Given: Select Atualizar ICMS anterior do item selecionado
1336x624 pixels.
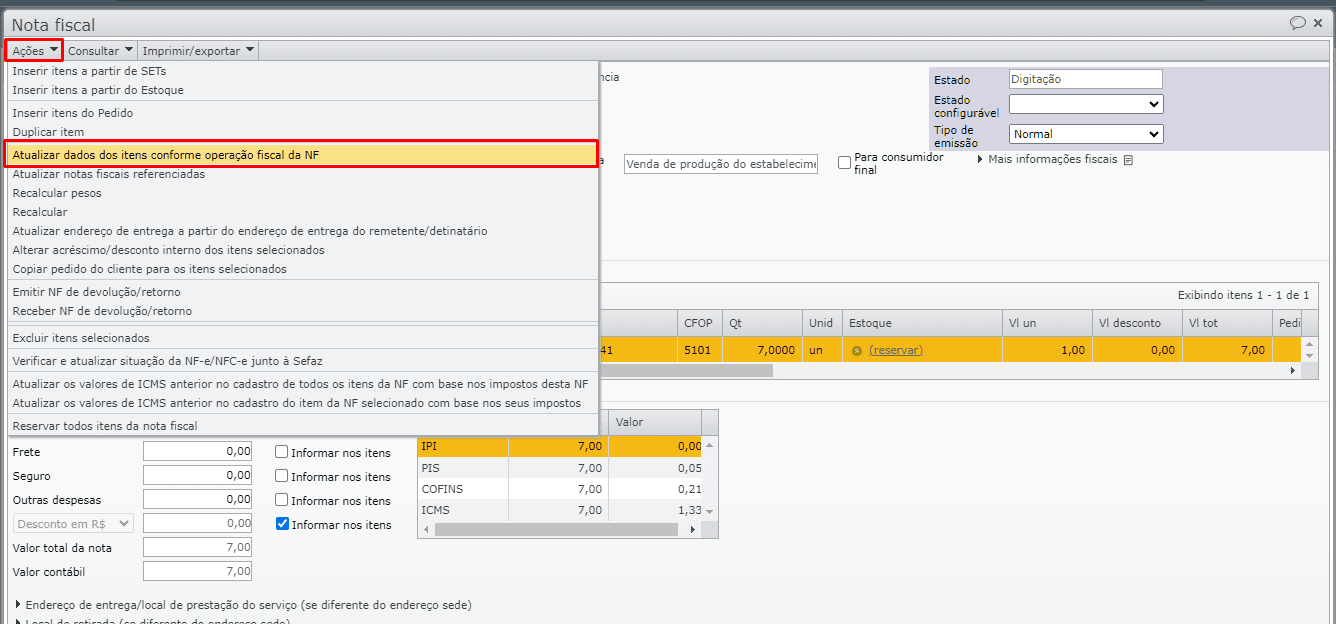Looking at the screenshot, I should point(302,403).
